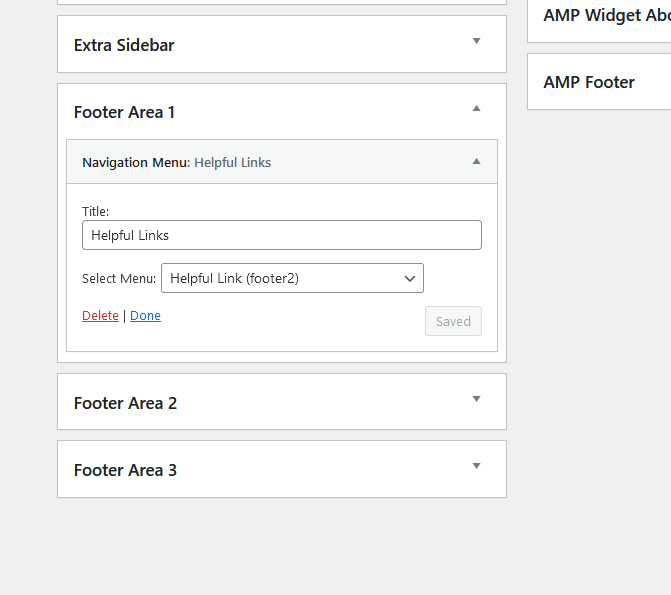Screen dimensions: 671x595
Task: Click the Footer Area 3 heading text
Action: pos(125,470)
